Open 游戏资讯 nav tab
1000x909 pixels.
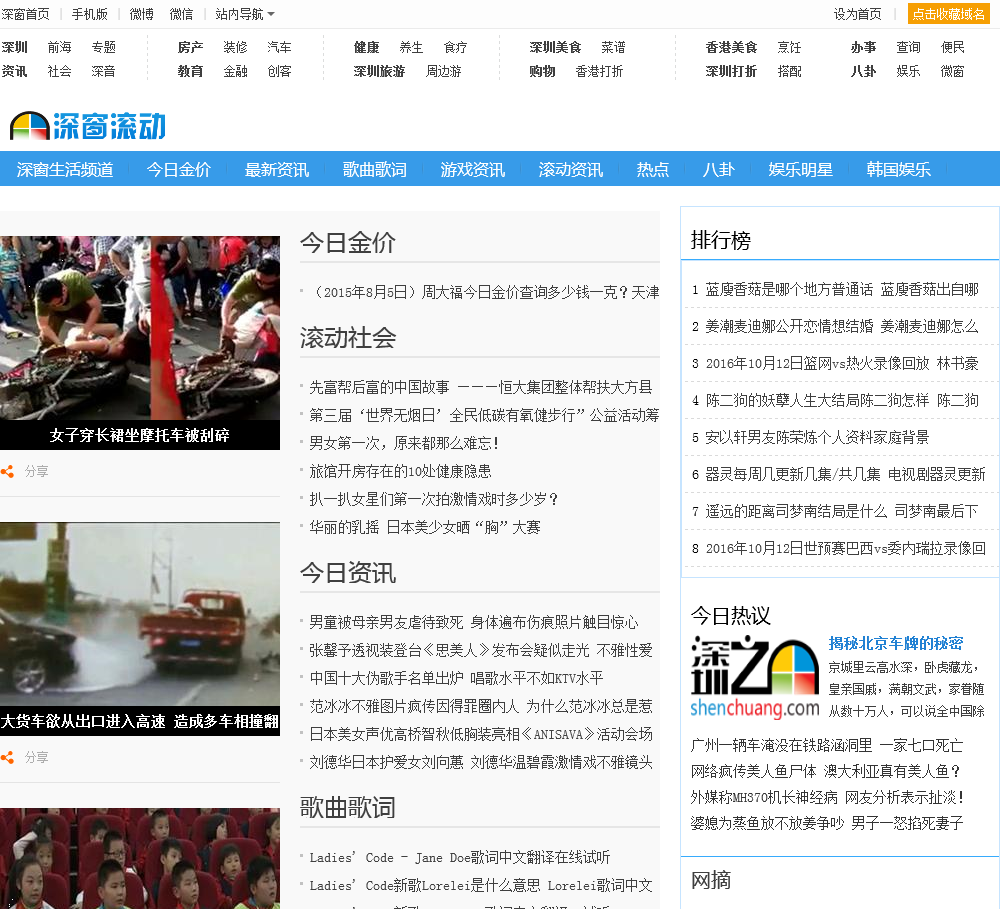coord(473,169)
